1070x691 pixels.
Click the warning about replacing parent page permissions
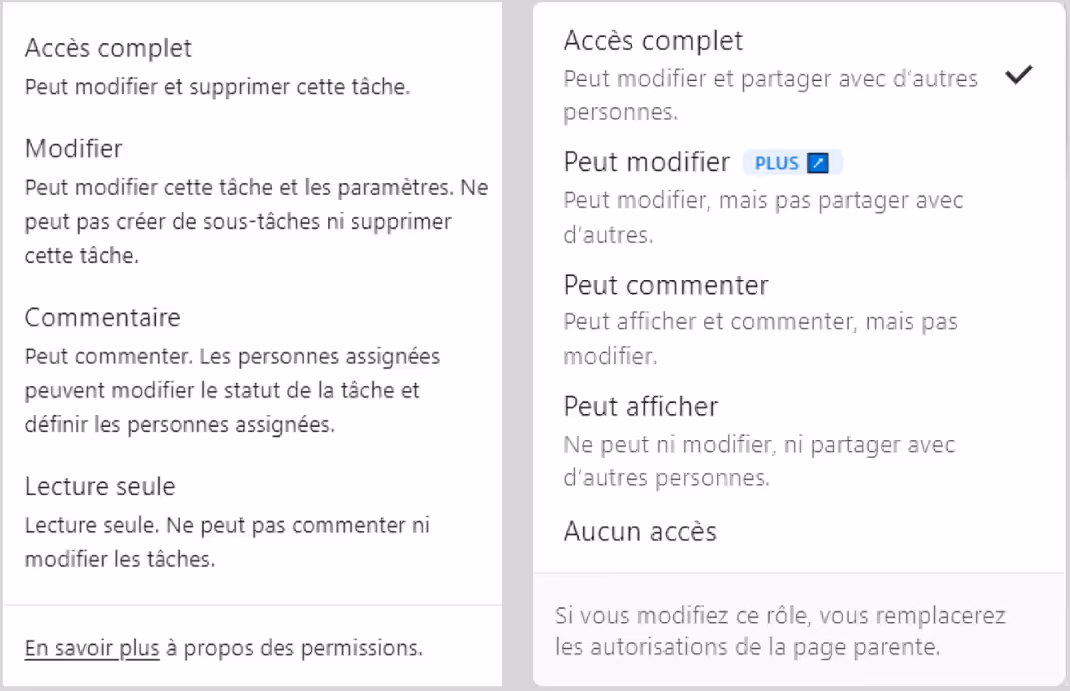tap(782, 631)
